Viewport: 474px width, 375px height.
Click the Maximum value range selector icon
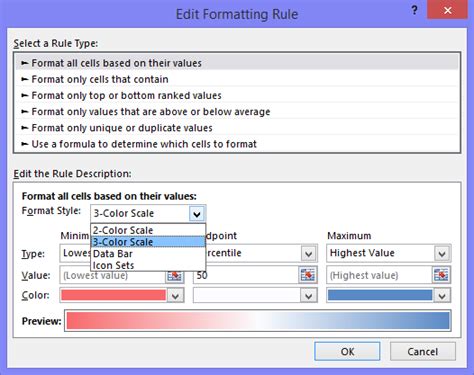point(441,275)
